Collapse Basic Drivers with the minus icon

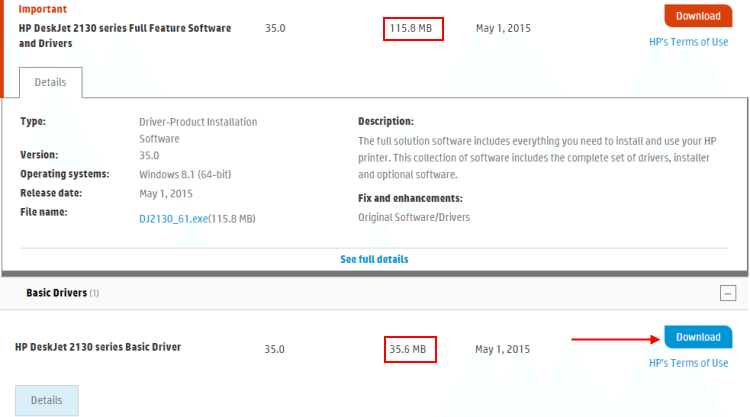pos(727,293)
